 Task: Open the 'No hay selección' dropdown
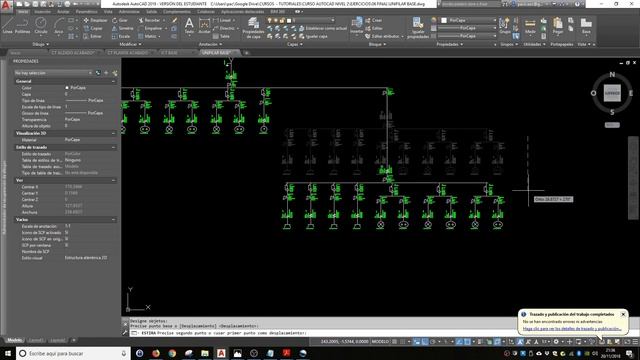tap(53, 73)
